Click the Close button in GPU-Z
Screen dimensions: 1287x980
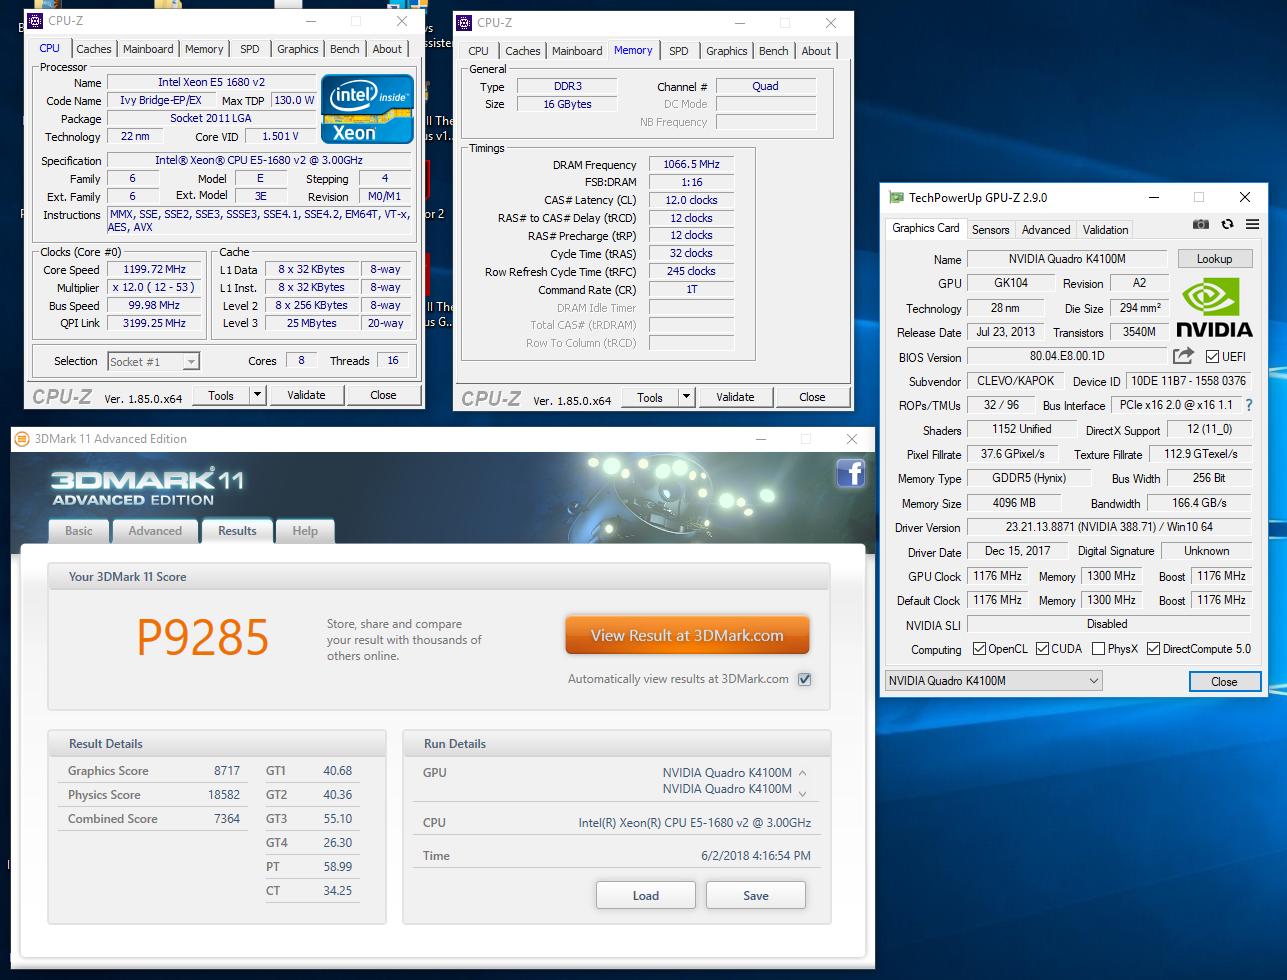pos(1224,681)
